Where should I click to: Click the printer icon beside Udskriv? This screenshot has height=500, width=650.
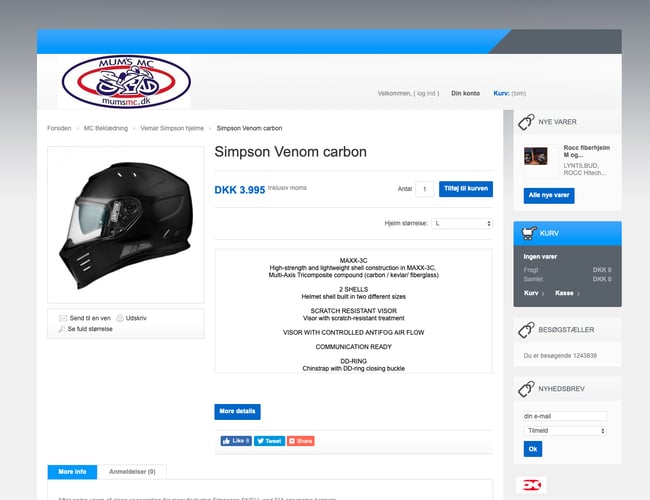click(120, 318)
